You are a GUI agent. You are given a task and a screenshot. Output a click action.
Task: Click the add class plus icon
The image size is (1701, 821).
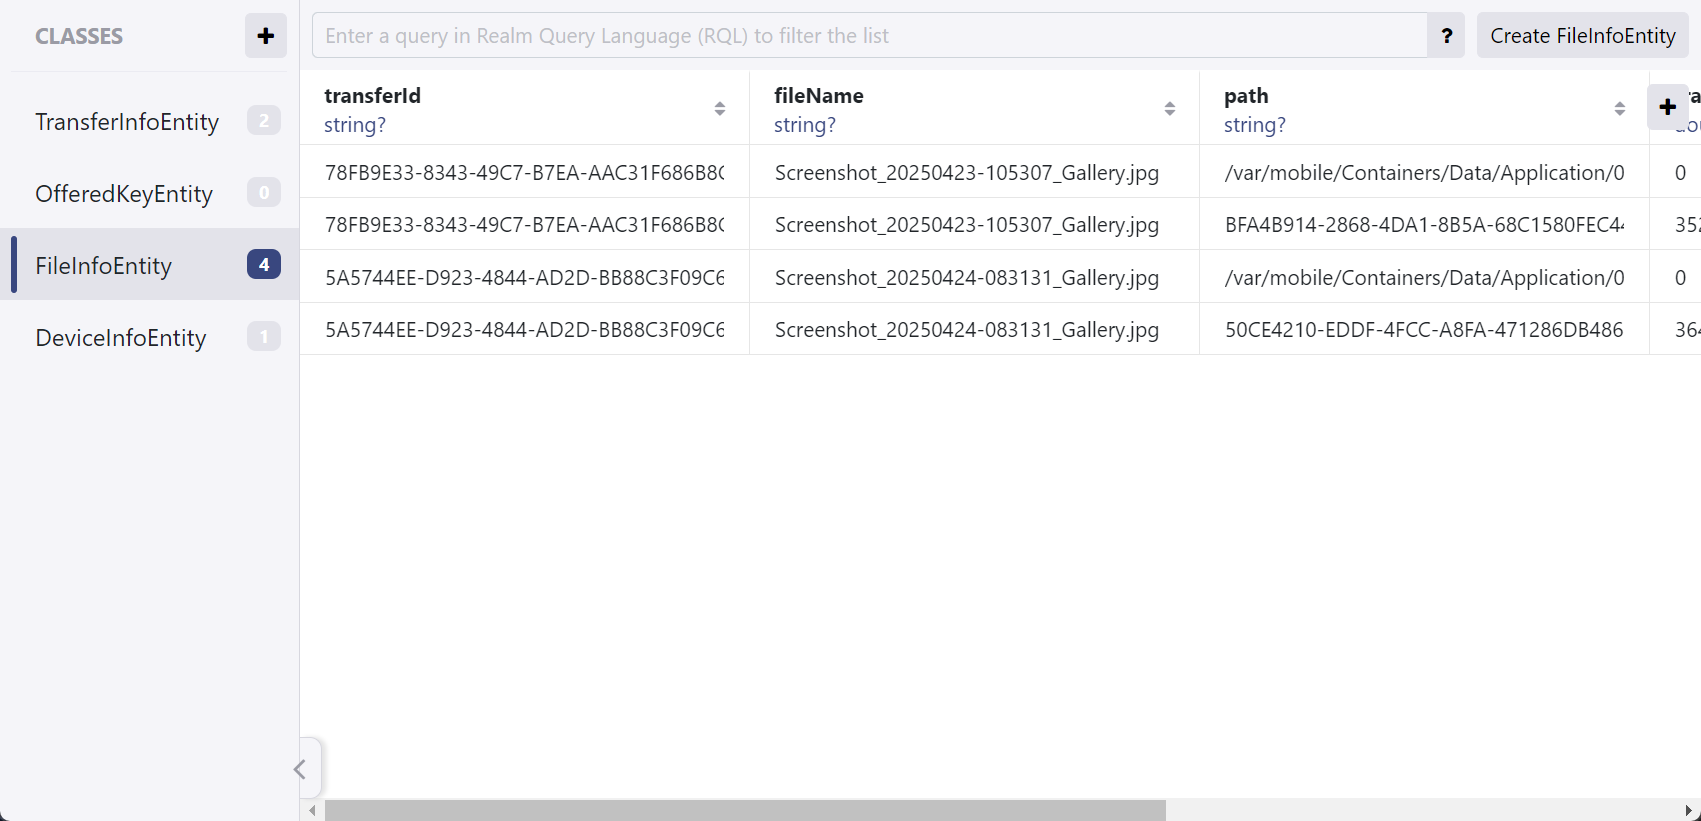265,36
